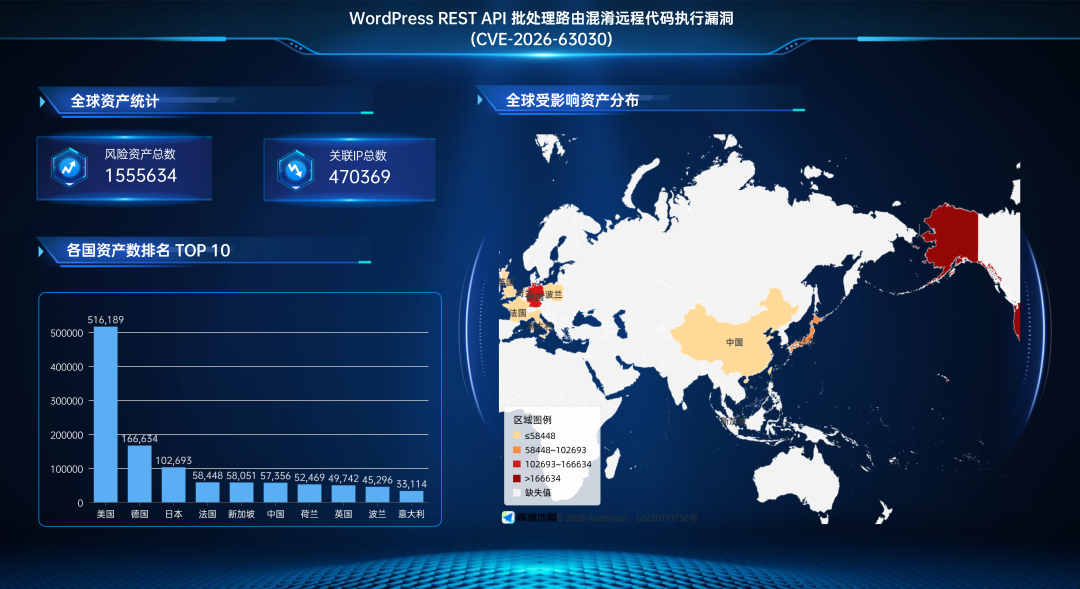The height and width of the screenshot is (589, 1080).
Task: Click the 中国 bar in the chart
Action: (276, 493)
